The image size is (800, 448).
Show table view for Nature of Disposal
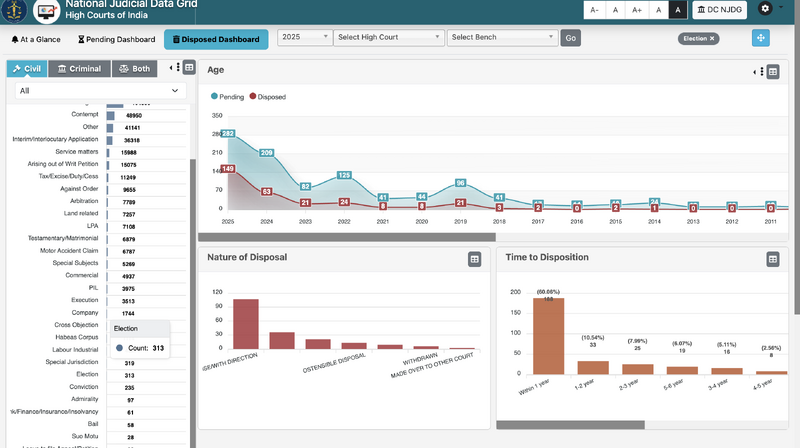pyautogui.click(x=475, y=259)
